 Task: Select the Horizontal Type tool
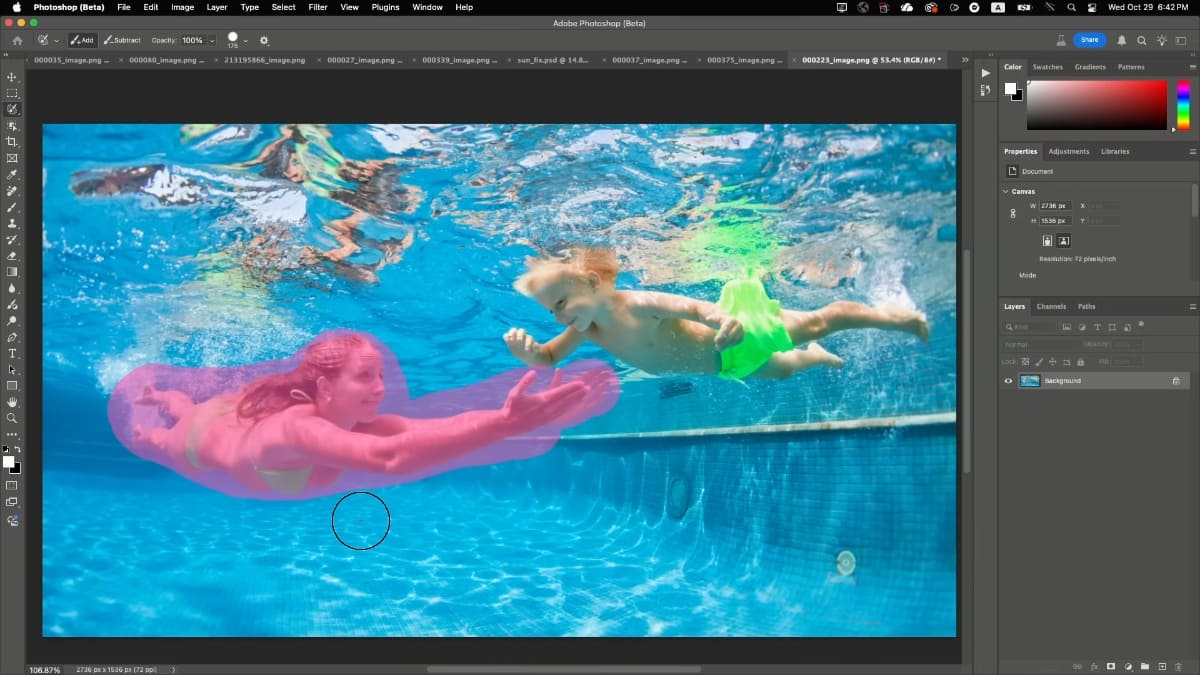click(x=12, y=353)
